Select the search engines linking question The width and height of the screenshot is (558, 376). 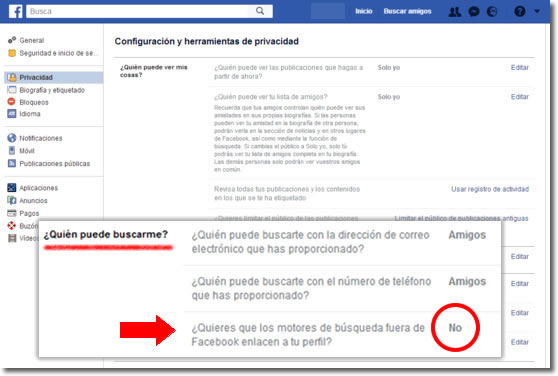(308, 335)
